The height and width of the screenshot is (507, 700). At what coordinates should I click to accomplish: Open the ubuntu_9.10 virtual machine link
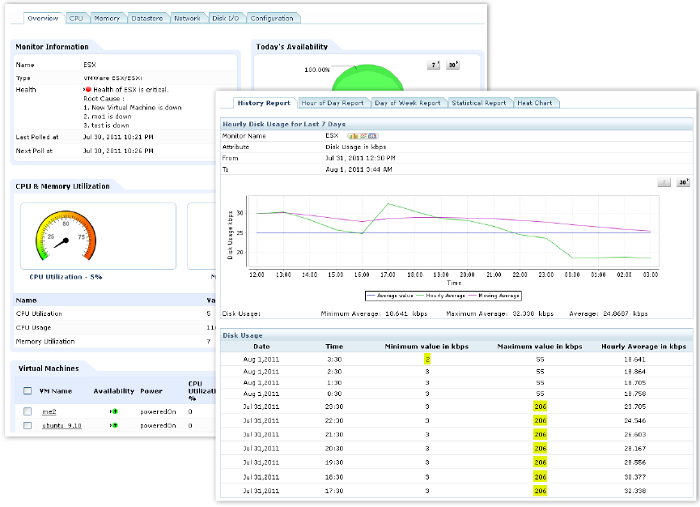pyautogui.click(x=60, y=426)
